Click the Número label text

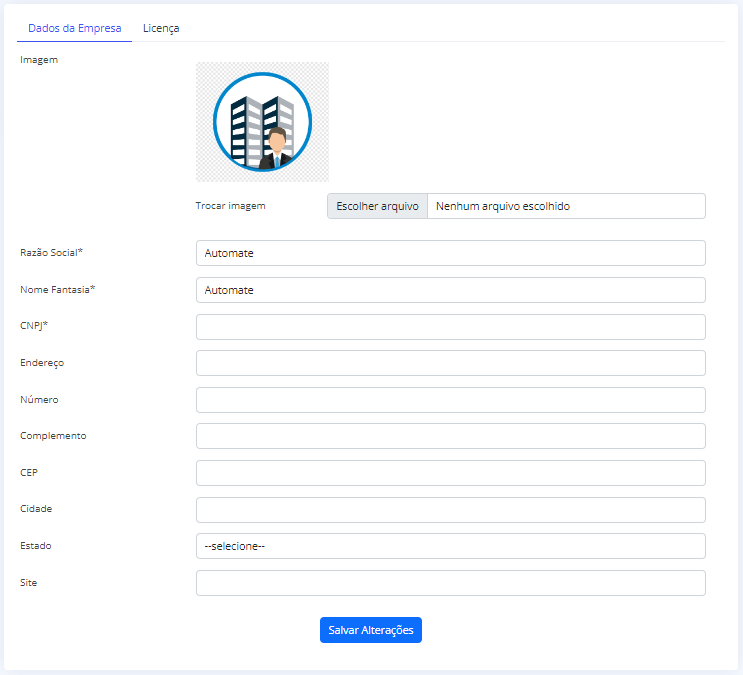tap(39, 400)
